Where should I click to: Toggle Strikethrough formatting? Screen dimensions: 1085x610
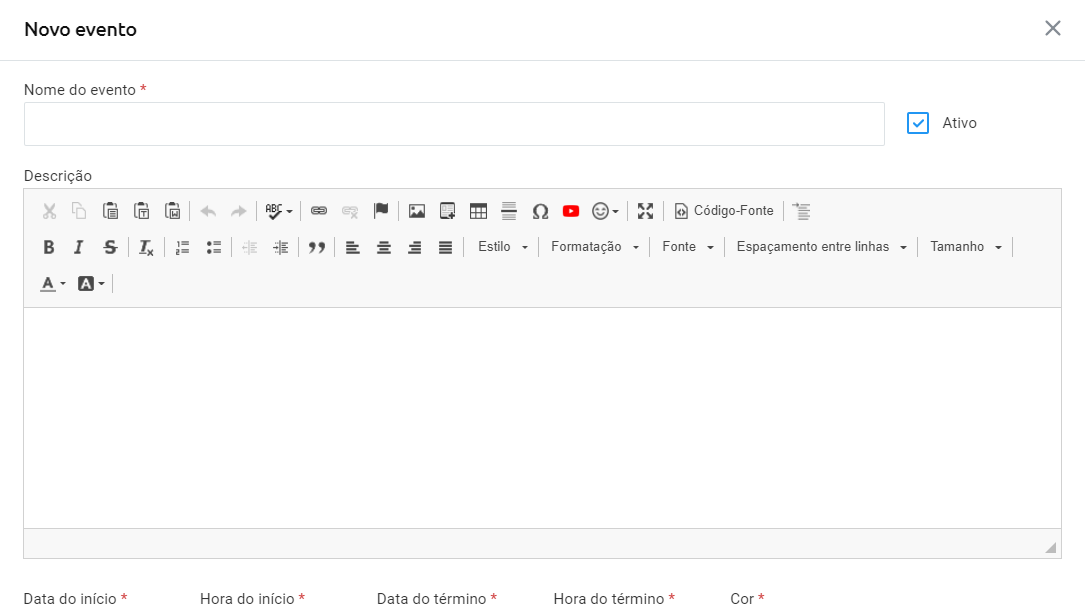click(110, 247)
